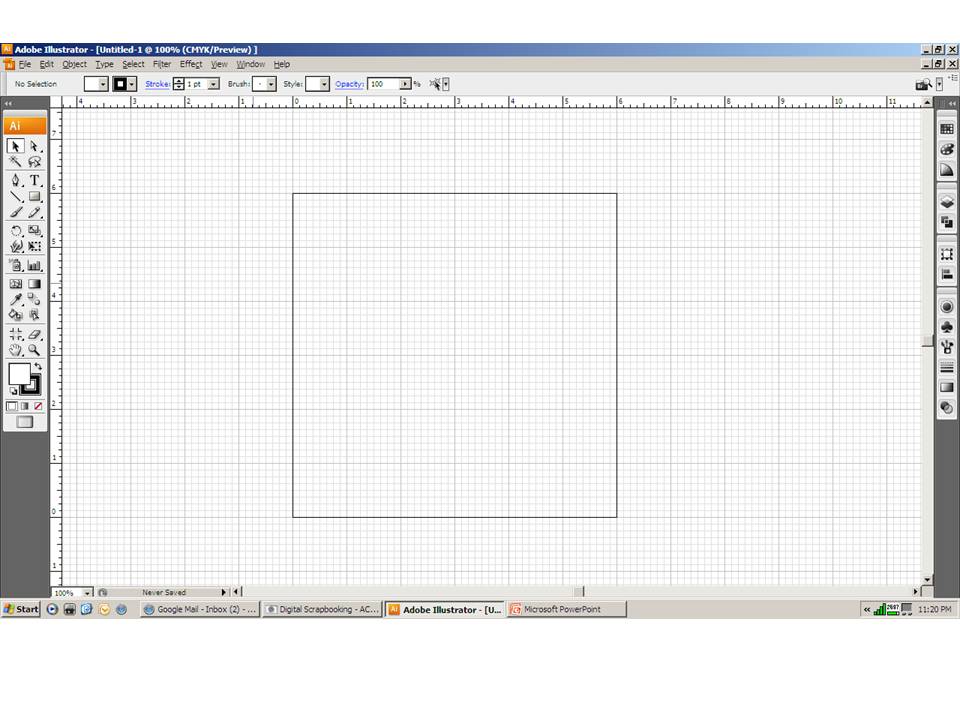Open the Color Guide panel icon
Image resolution: width=960 pixels, height=720 pixels.
tap(947, 170)
